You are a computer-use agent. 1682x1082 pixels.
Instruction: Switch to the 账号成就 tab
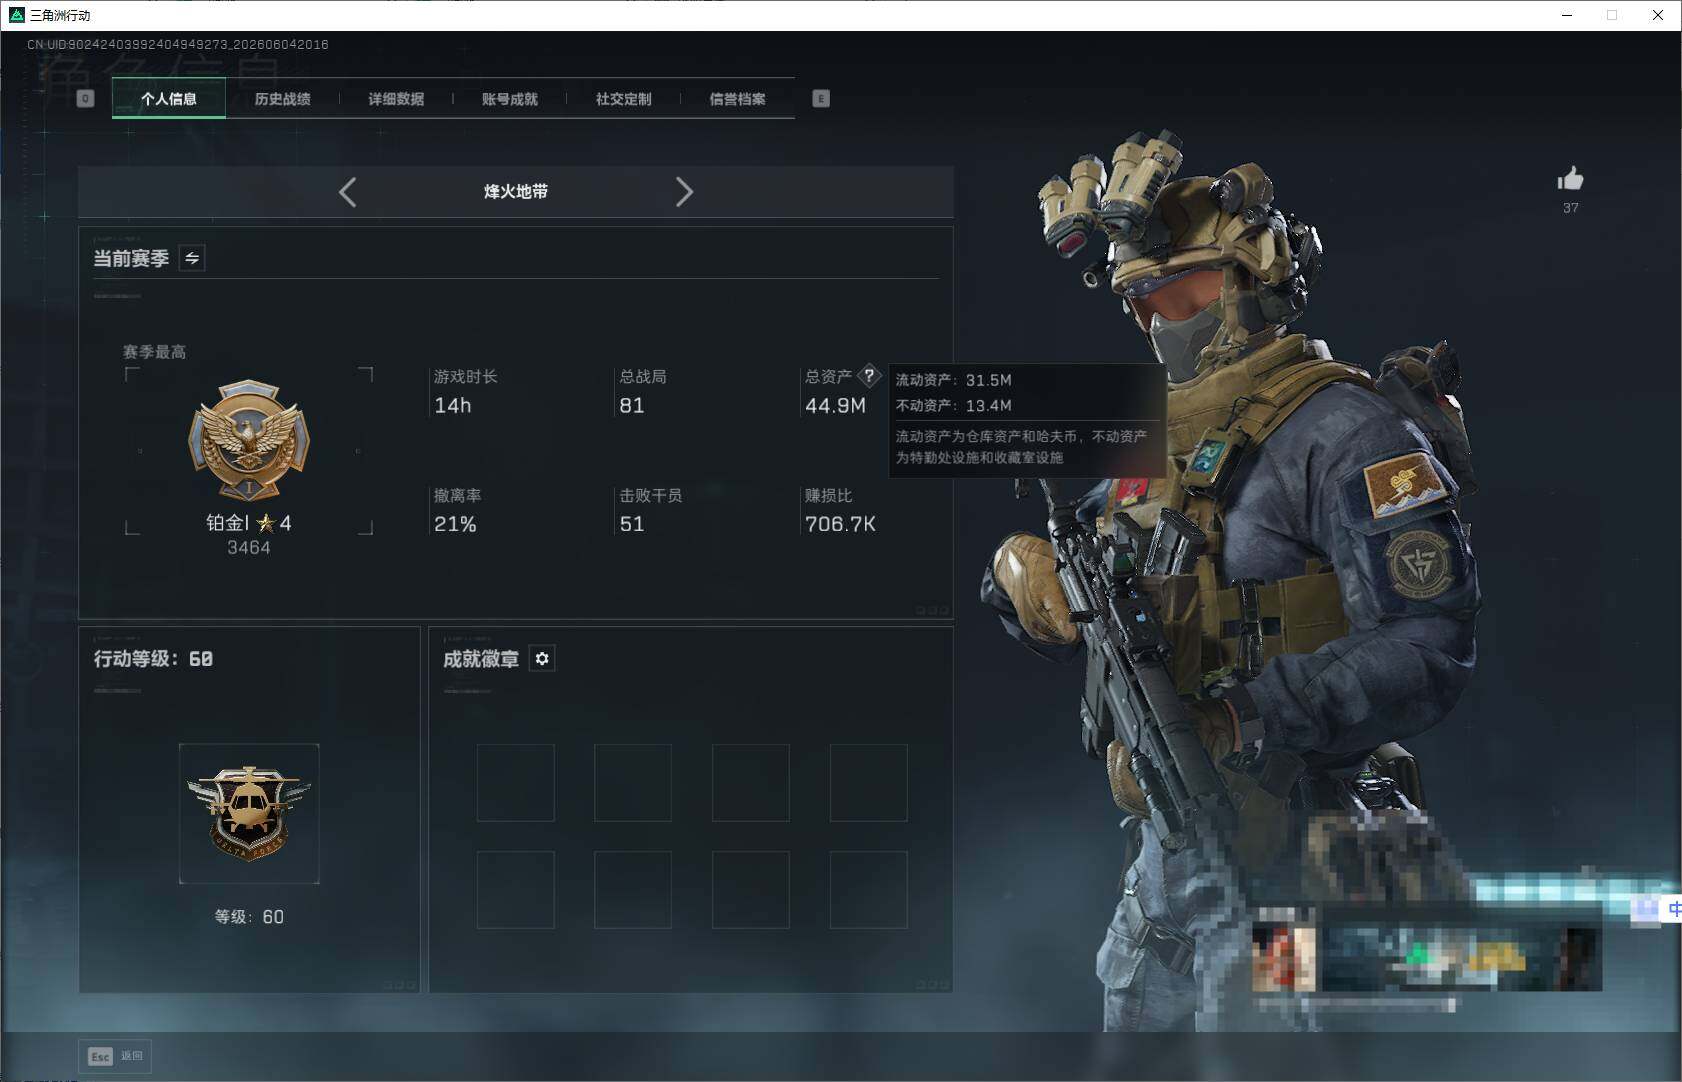tap(510, 99)
